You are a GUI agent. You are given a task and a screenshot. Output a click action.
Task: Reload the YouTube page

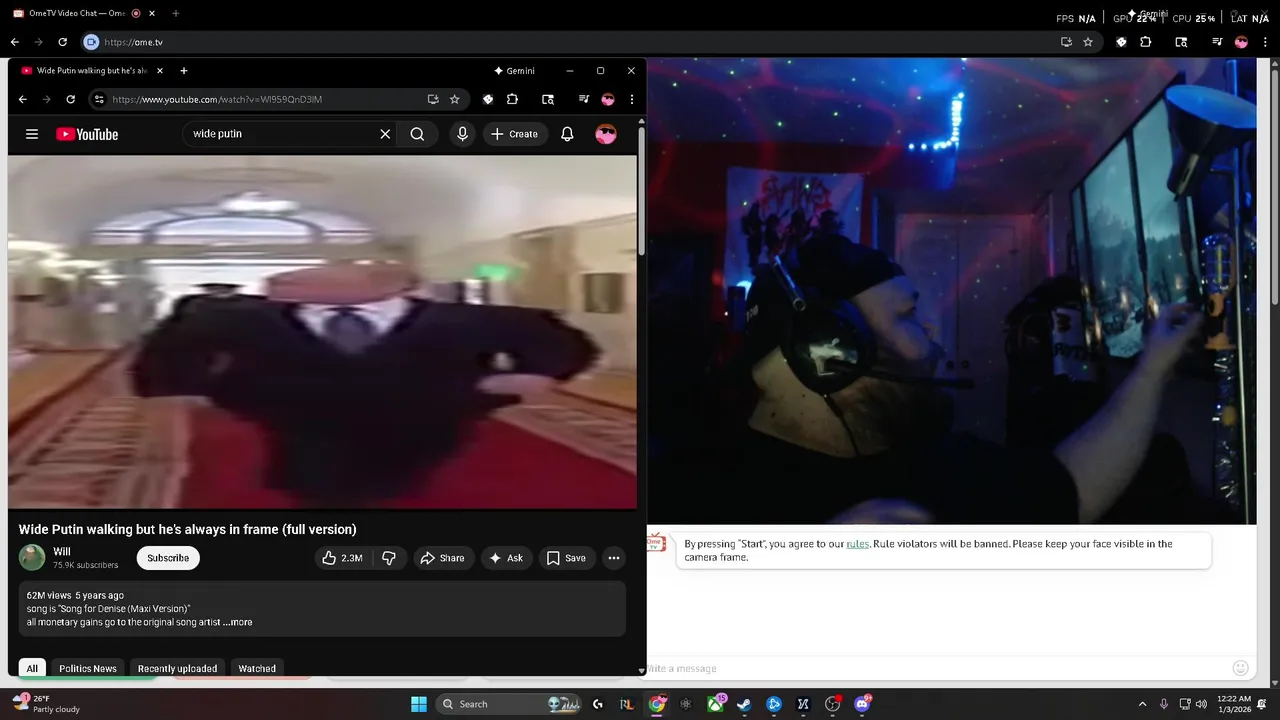click(x=70, y=99)
